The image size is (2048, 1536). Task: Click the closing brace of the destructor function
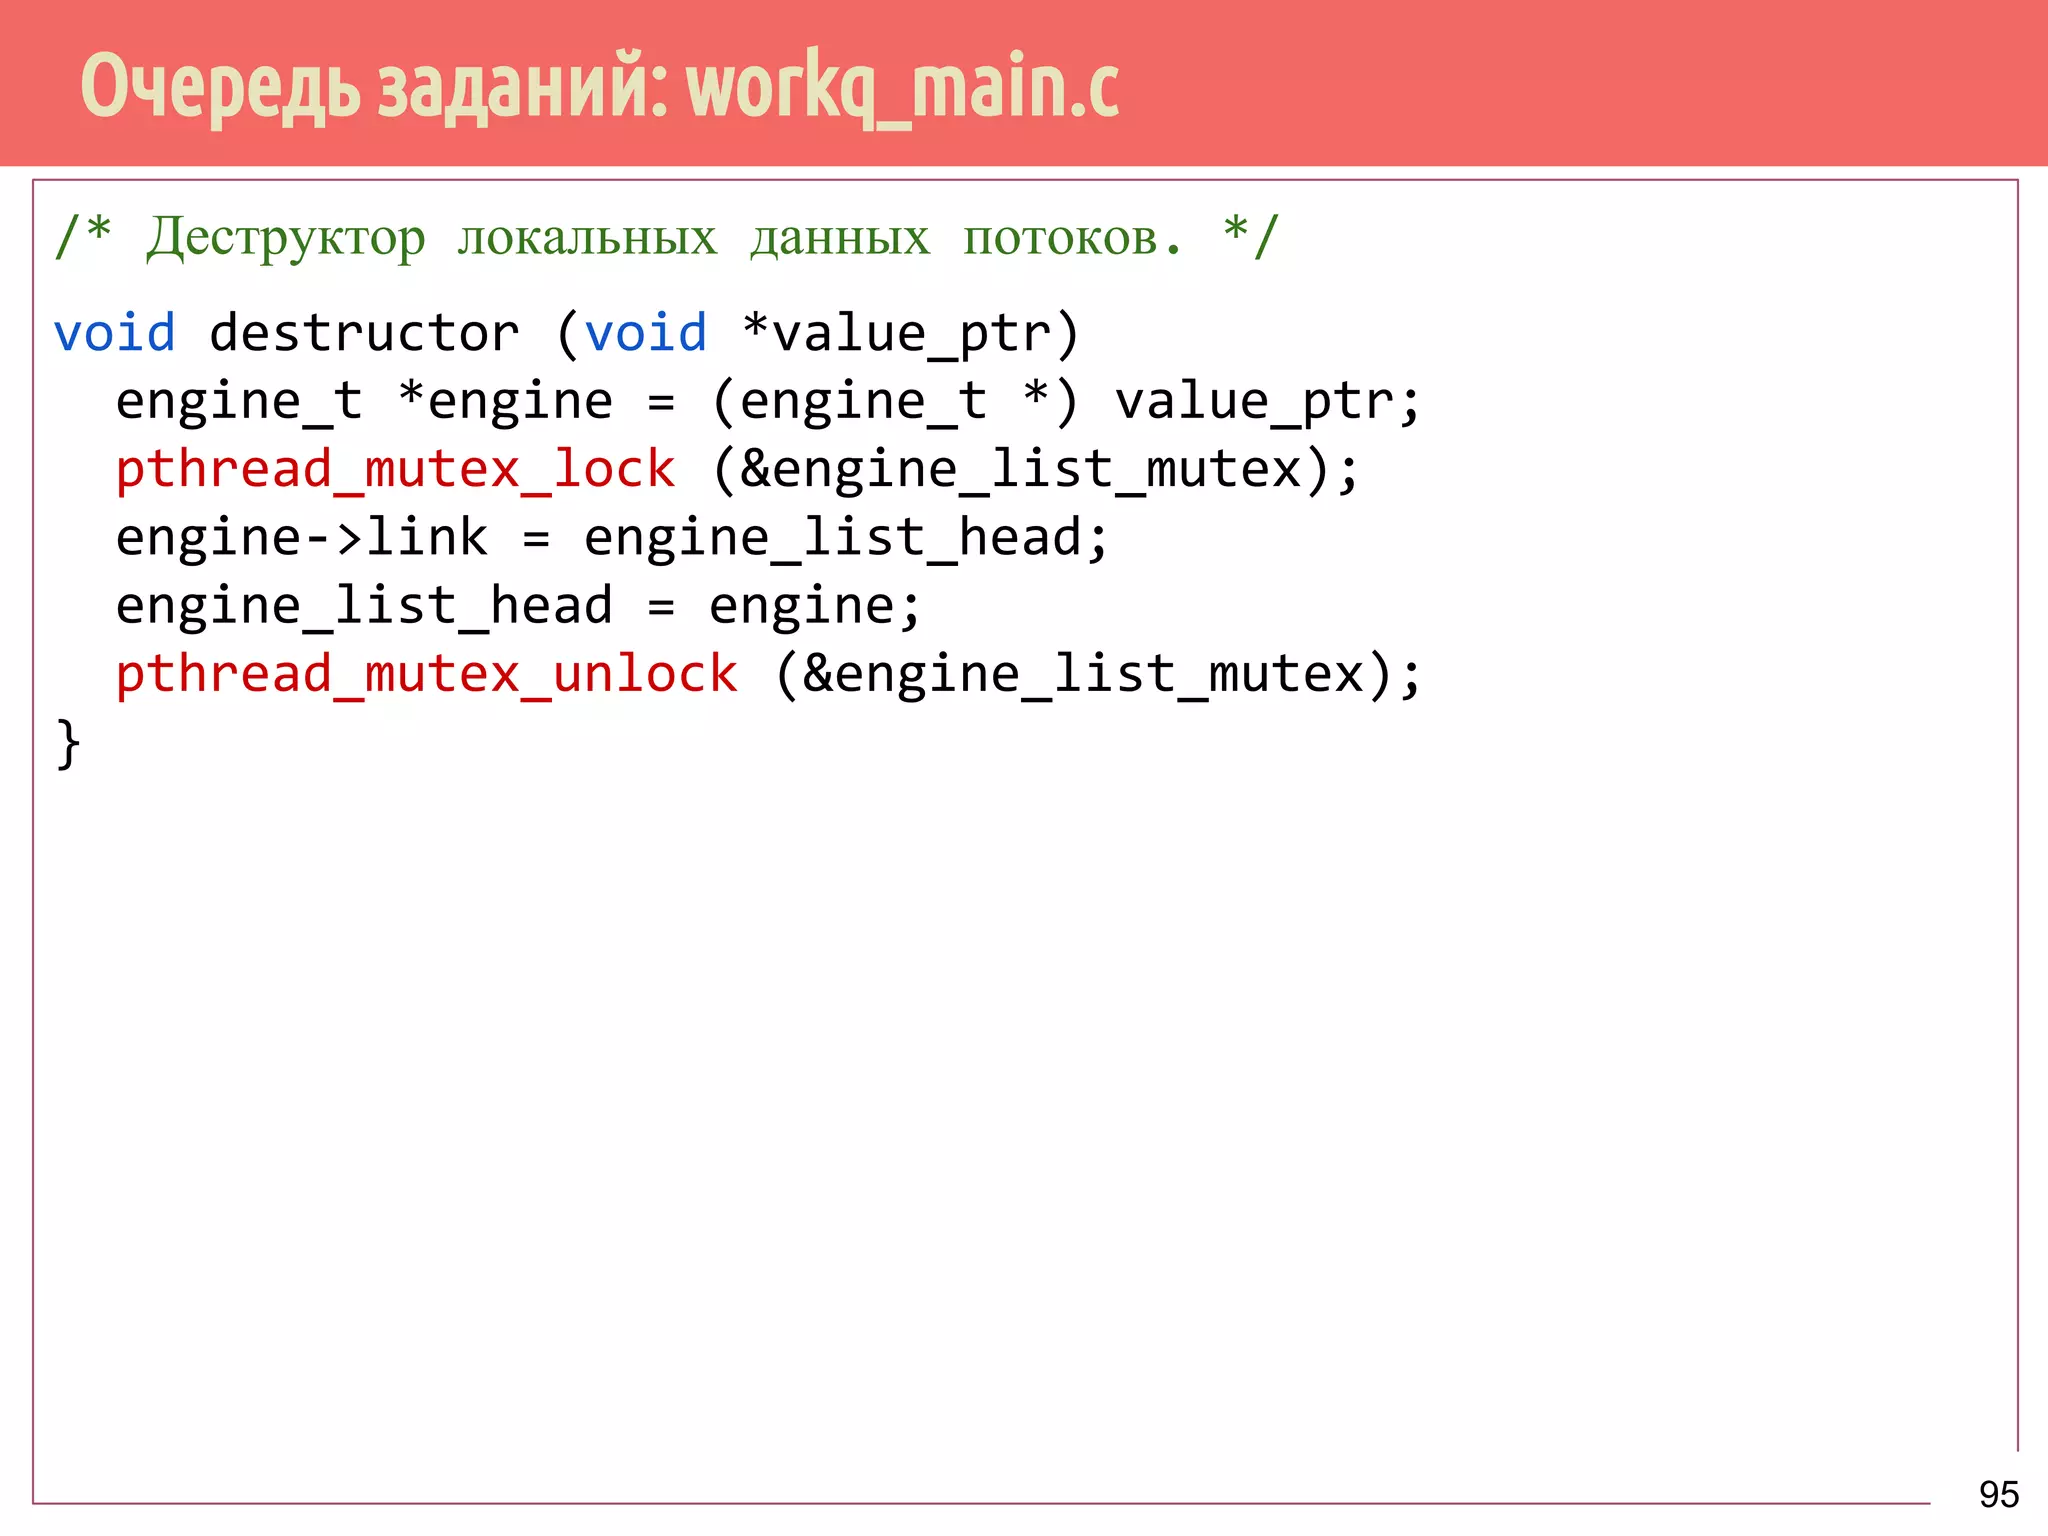click(68, 744)
